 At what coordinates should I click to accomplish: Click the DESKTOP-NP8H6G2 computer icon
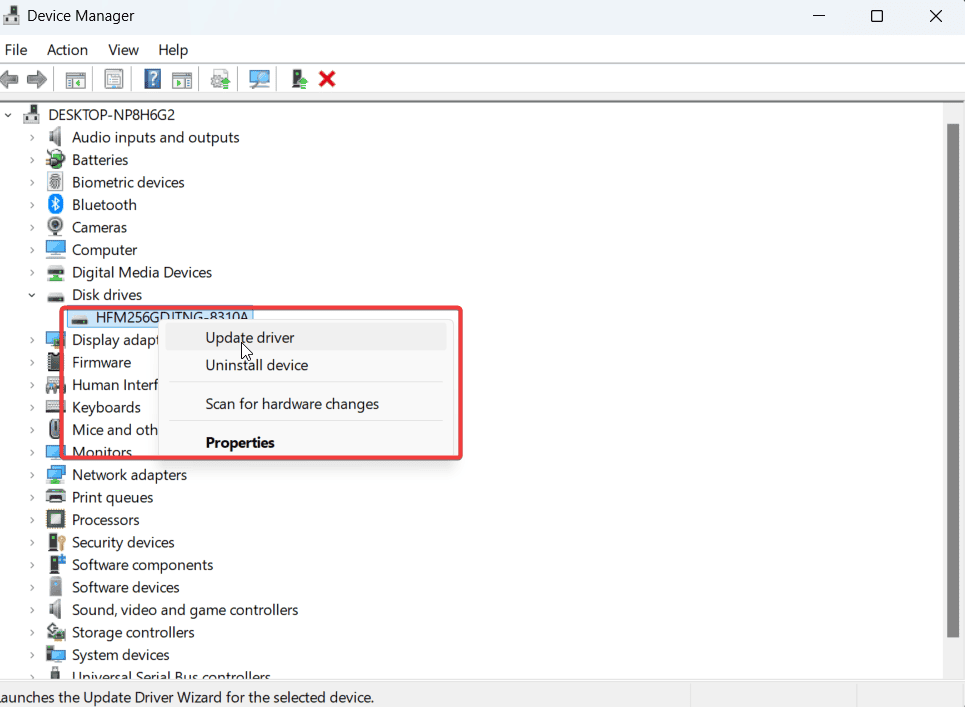[x=31, y=114]
